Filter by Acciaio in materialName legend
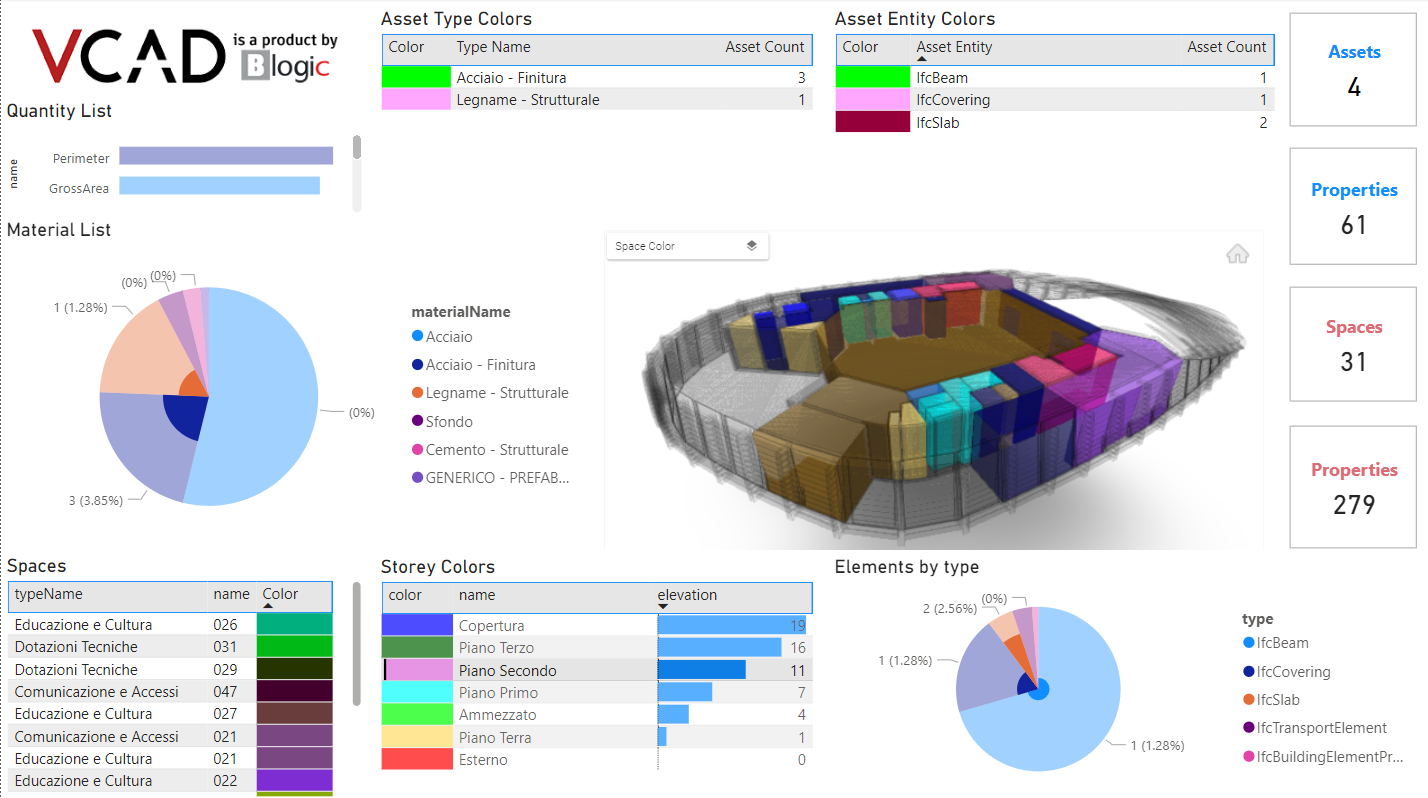This screenshot has height=798, width=1428. coord(442,337)
